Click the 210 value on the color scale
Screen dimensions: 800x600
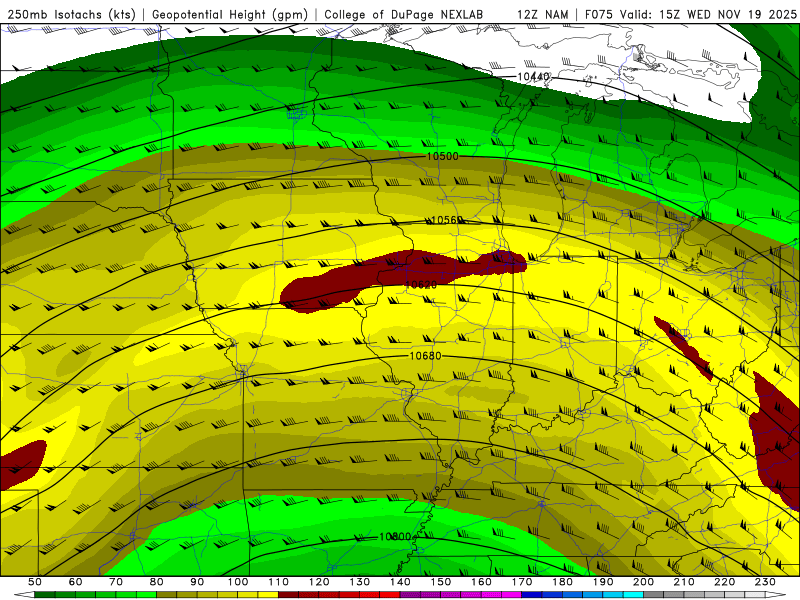click(684, 582)
